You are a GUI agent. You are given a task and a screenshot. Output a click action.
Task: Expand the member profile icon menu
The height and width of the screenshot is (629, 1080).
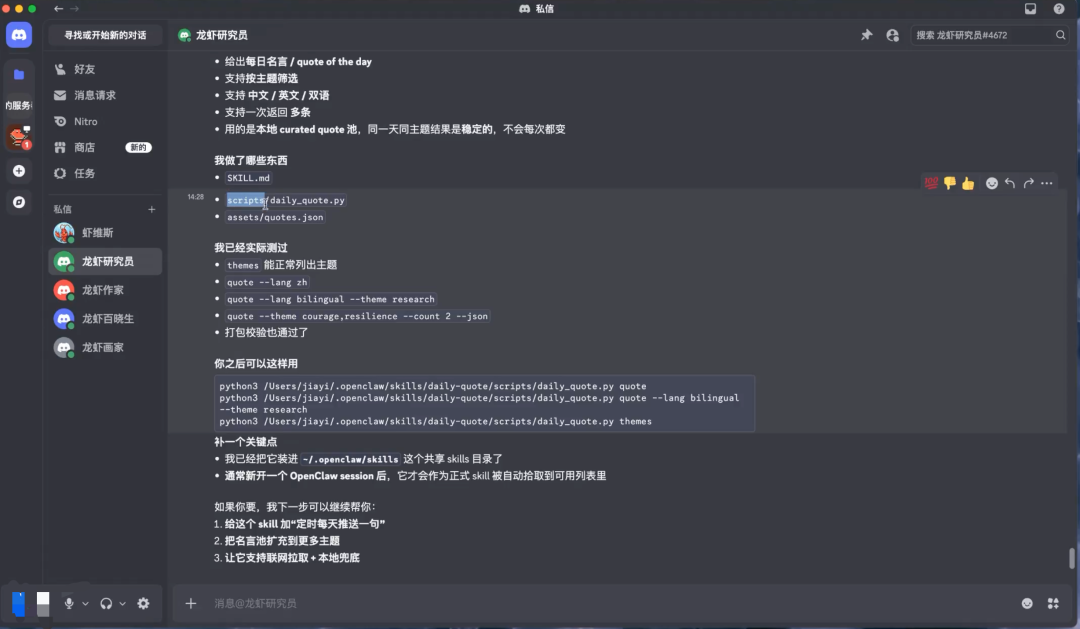tap(892, 34)
